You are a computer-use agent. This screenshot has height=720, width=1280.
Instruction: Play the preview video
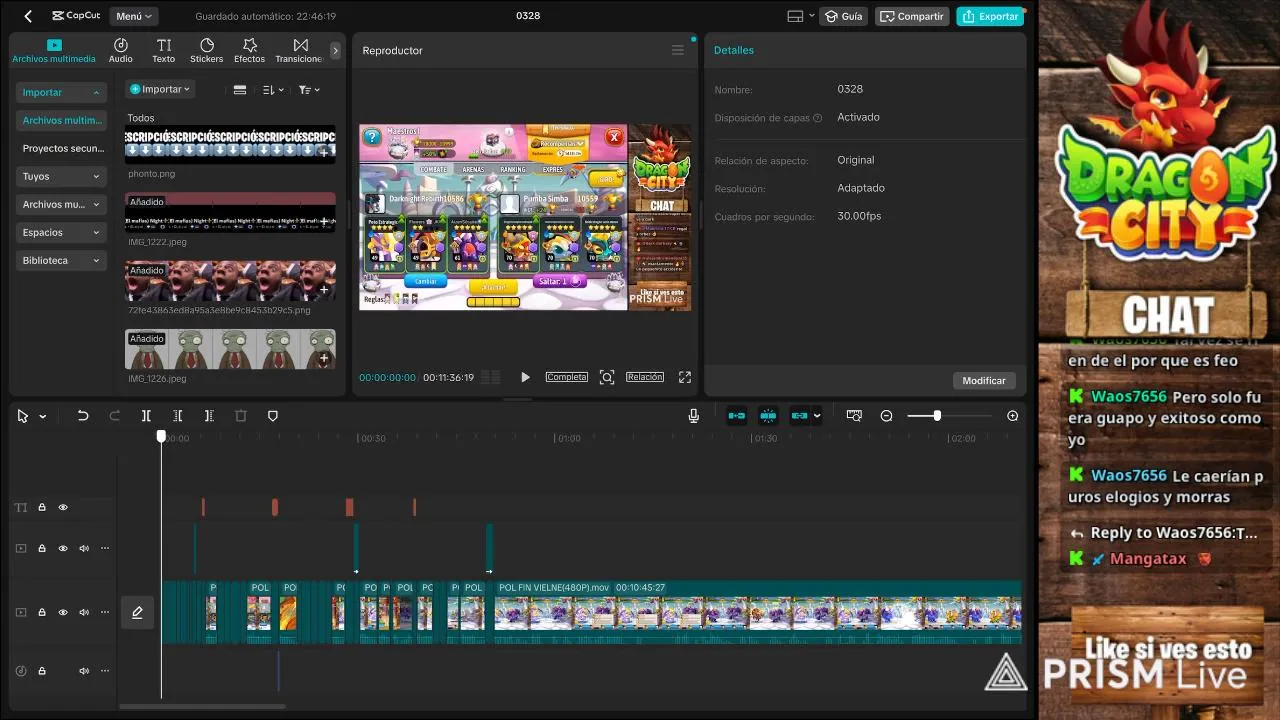pos(525,377)
